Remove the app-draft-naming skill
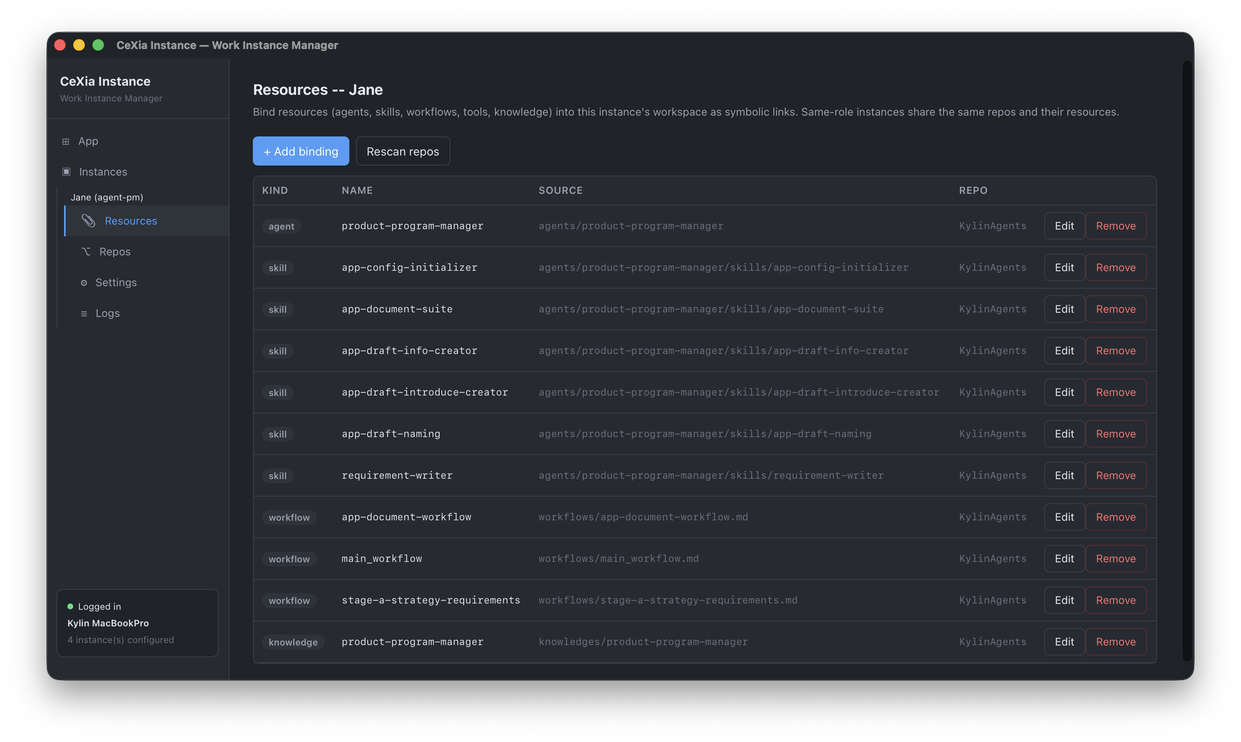1241x742 pixels. click(1116, 434)
